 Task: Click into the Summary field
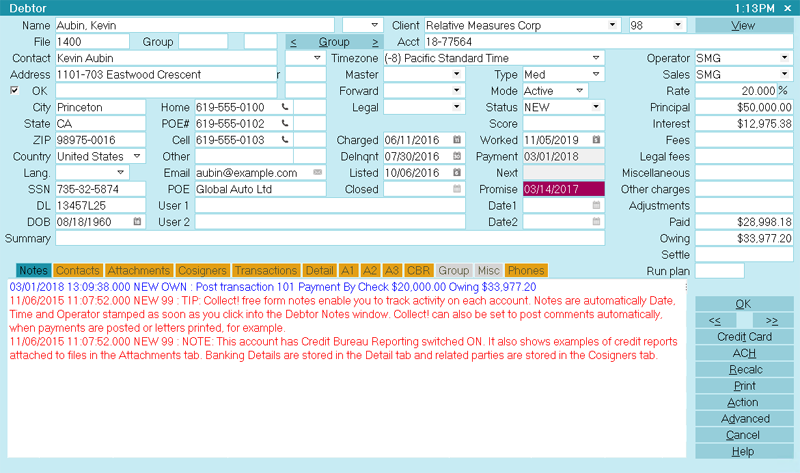coord(330,238)
